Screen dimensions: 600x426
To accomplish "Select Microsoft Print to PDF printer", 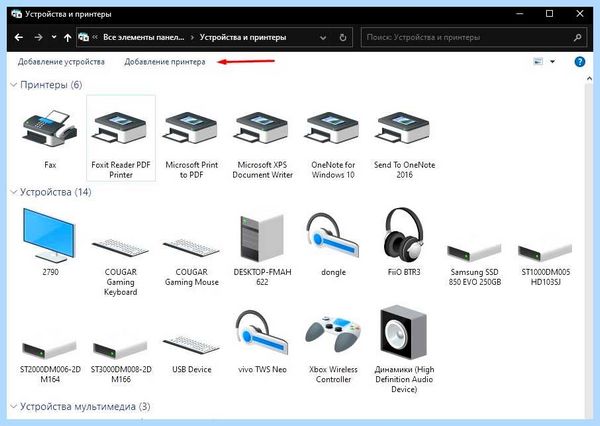I will [191, 128].
